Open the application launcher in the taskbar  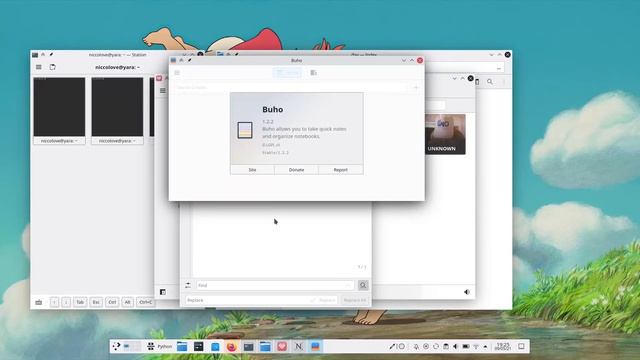[x=116, y=346]
